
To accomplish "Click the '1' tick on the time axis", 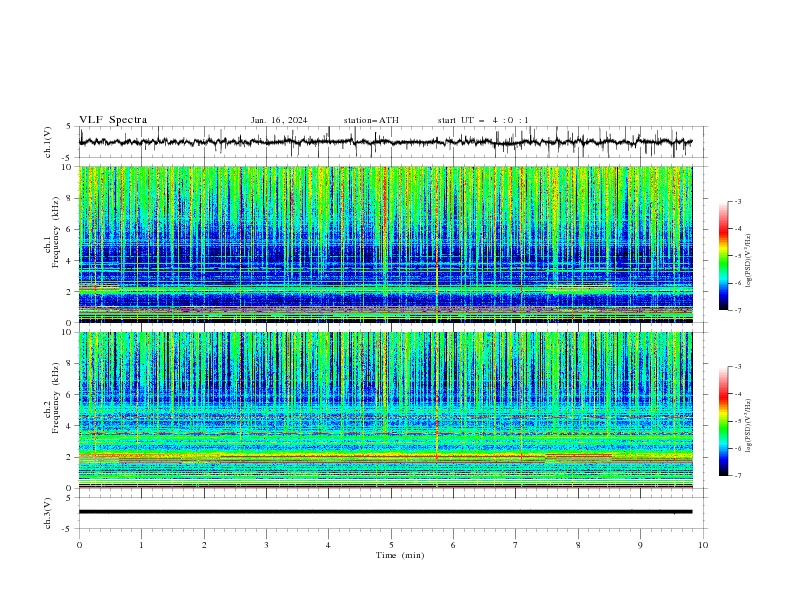I will click(141, 545).
